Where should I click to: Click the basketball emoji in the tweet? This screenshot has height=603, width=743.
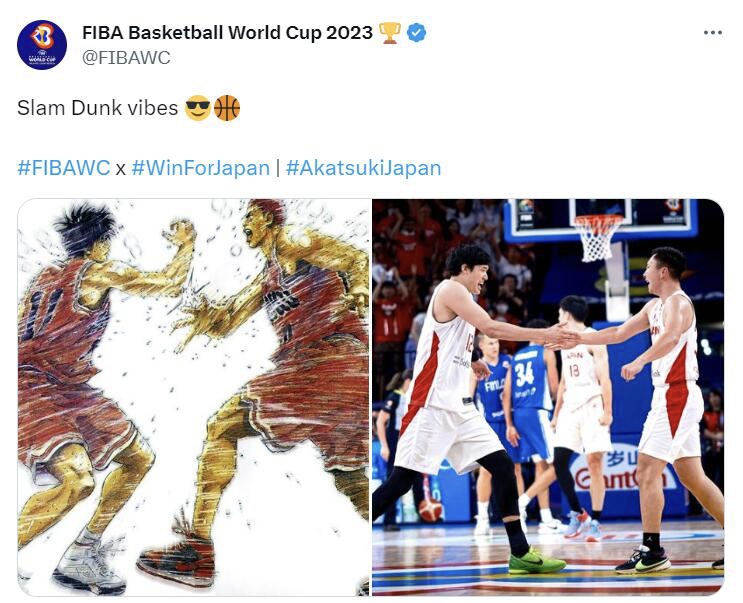tap(227, 108)
